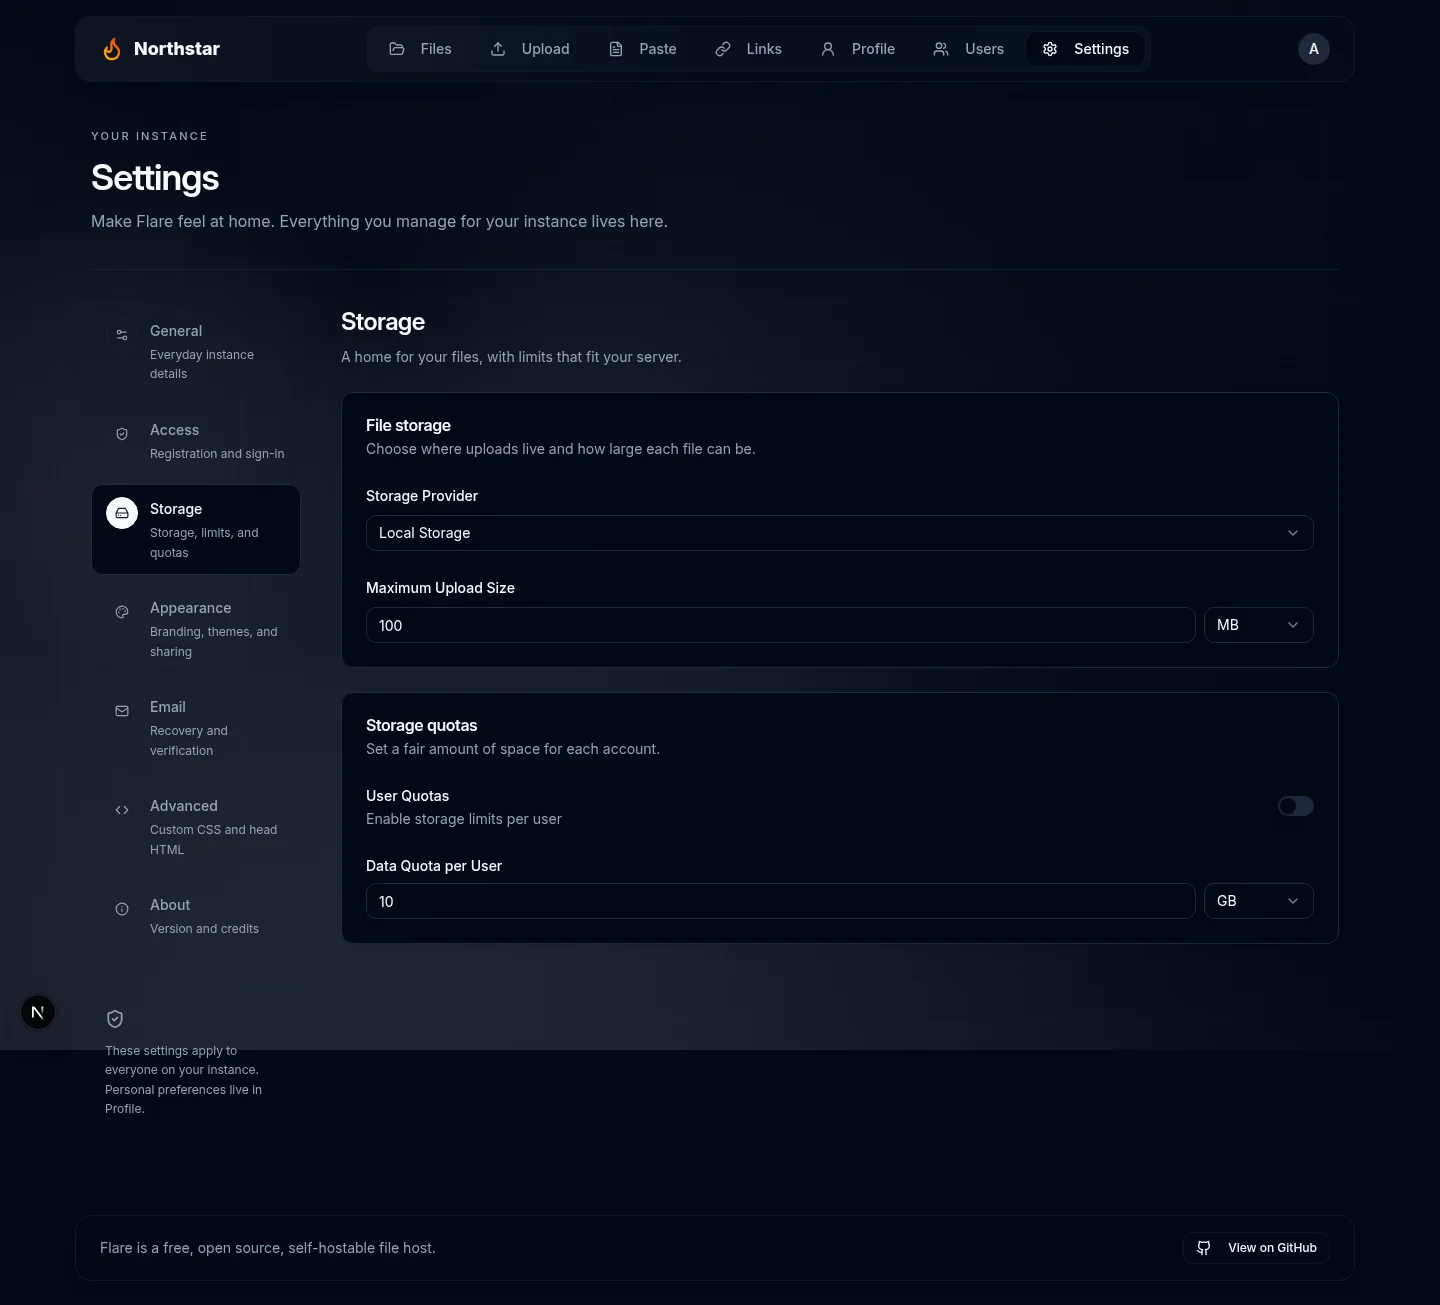Click the View on GitHub button
Image resolution: width=1440 pixels, height=1305 pixels.
click(x=1256, y=1248)
